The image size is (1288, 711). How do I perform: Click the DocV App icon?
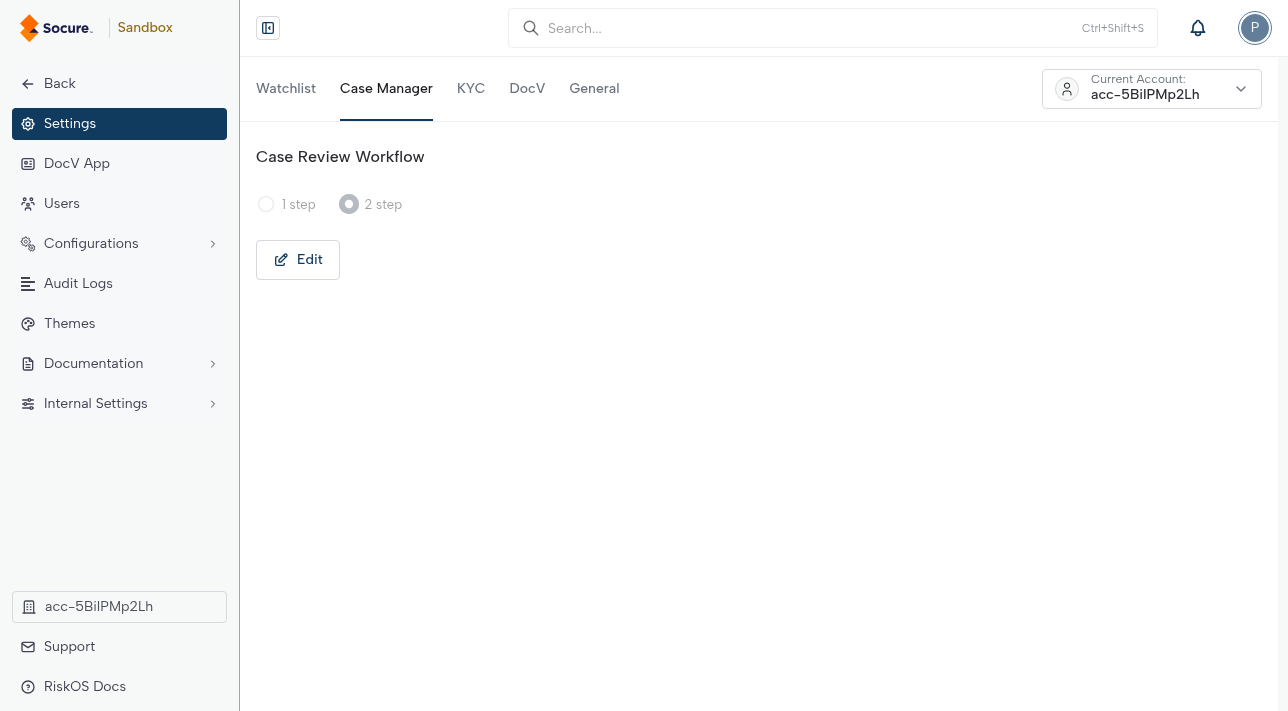(28, 164)
